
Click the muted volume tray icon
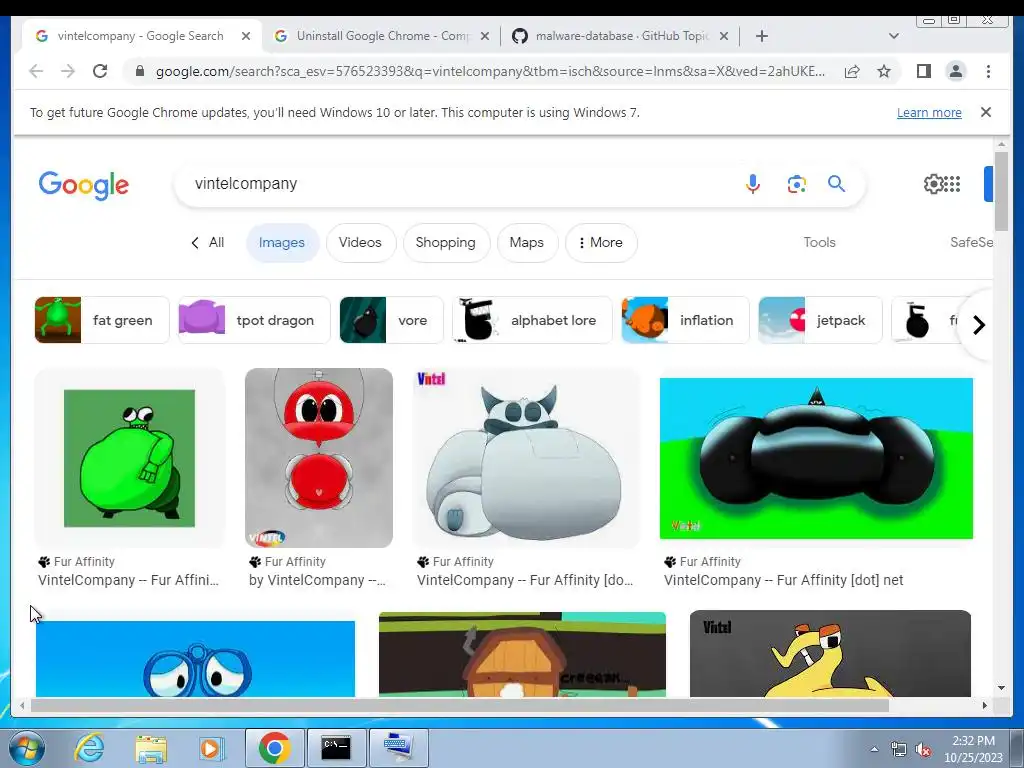pos(923,750)
